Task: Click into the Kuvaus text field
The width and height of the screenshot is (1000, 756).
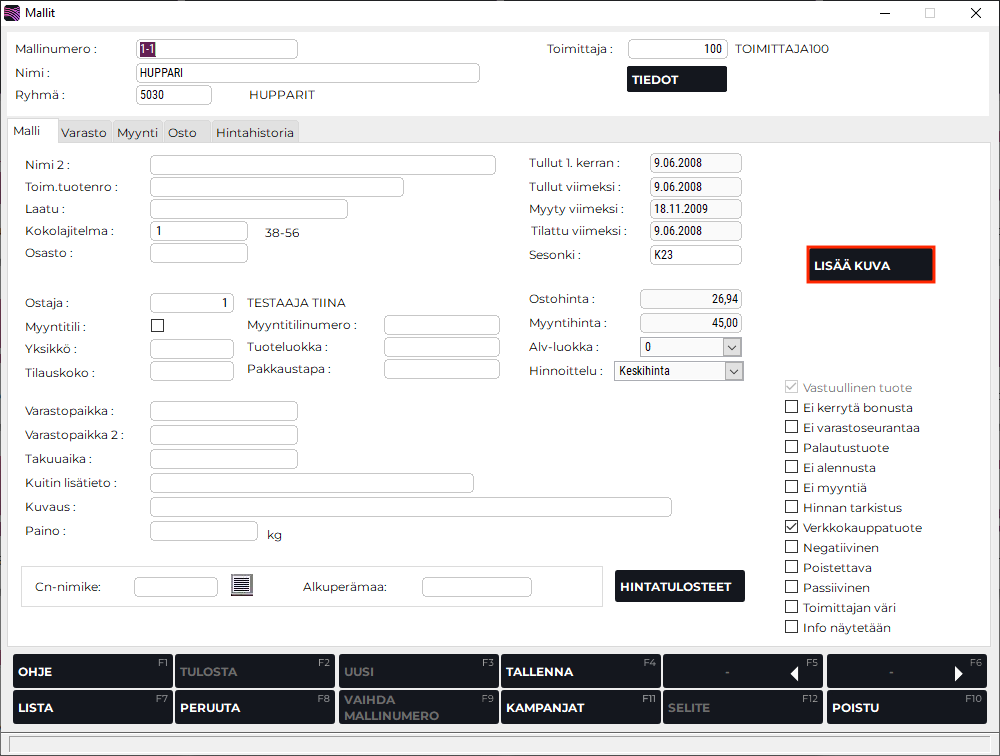Action: [410, 507]
